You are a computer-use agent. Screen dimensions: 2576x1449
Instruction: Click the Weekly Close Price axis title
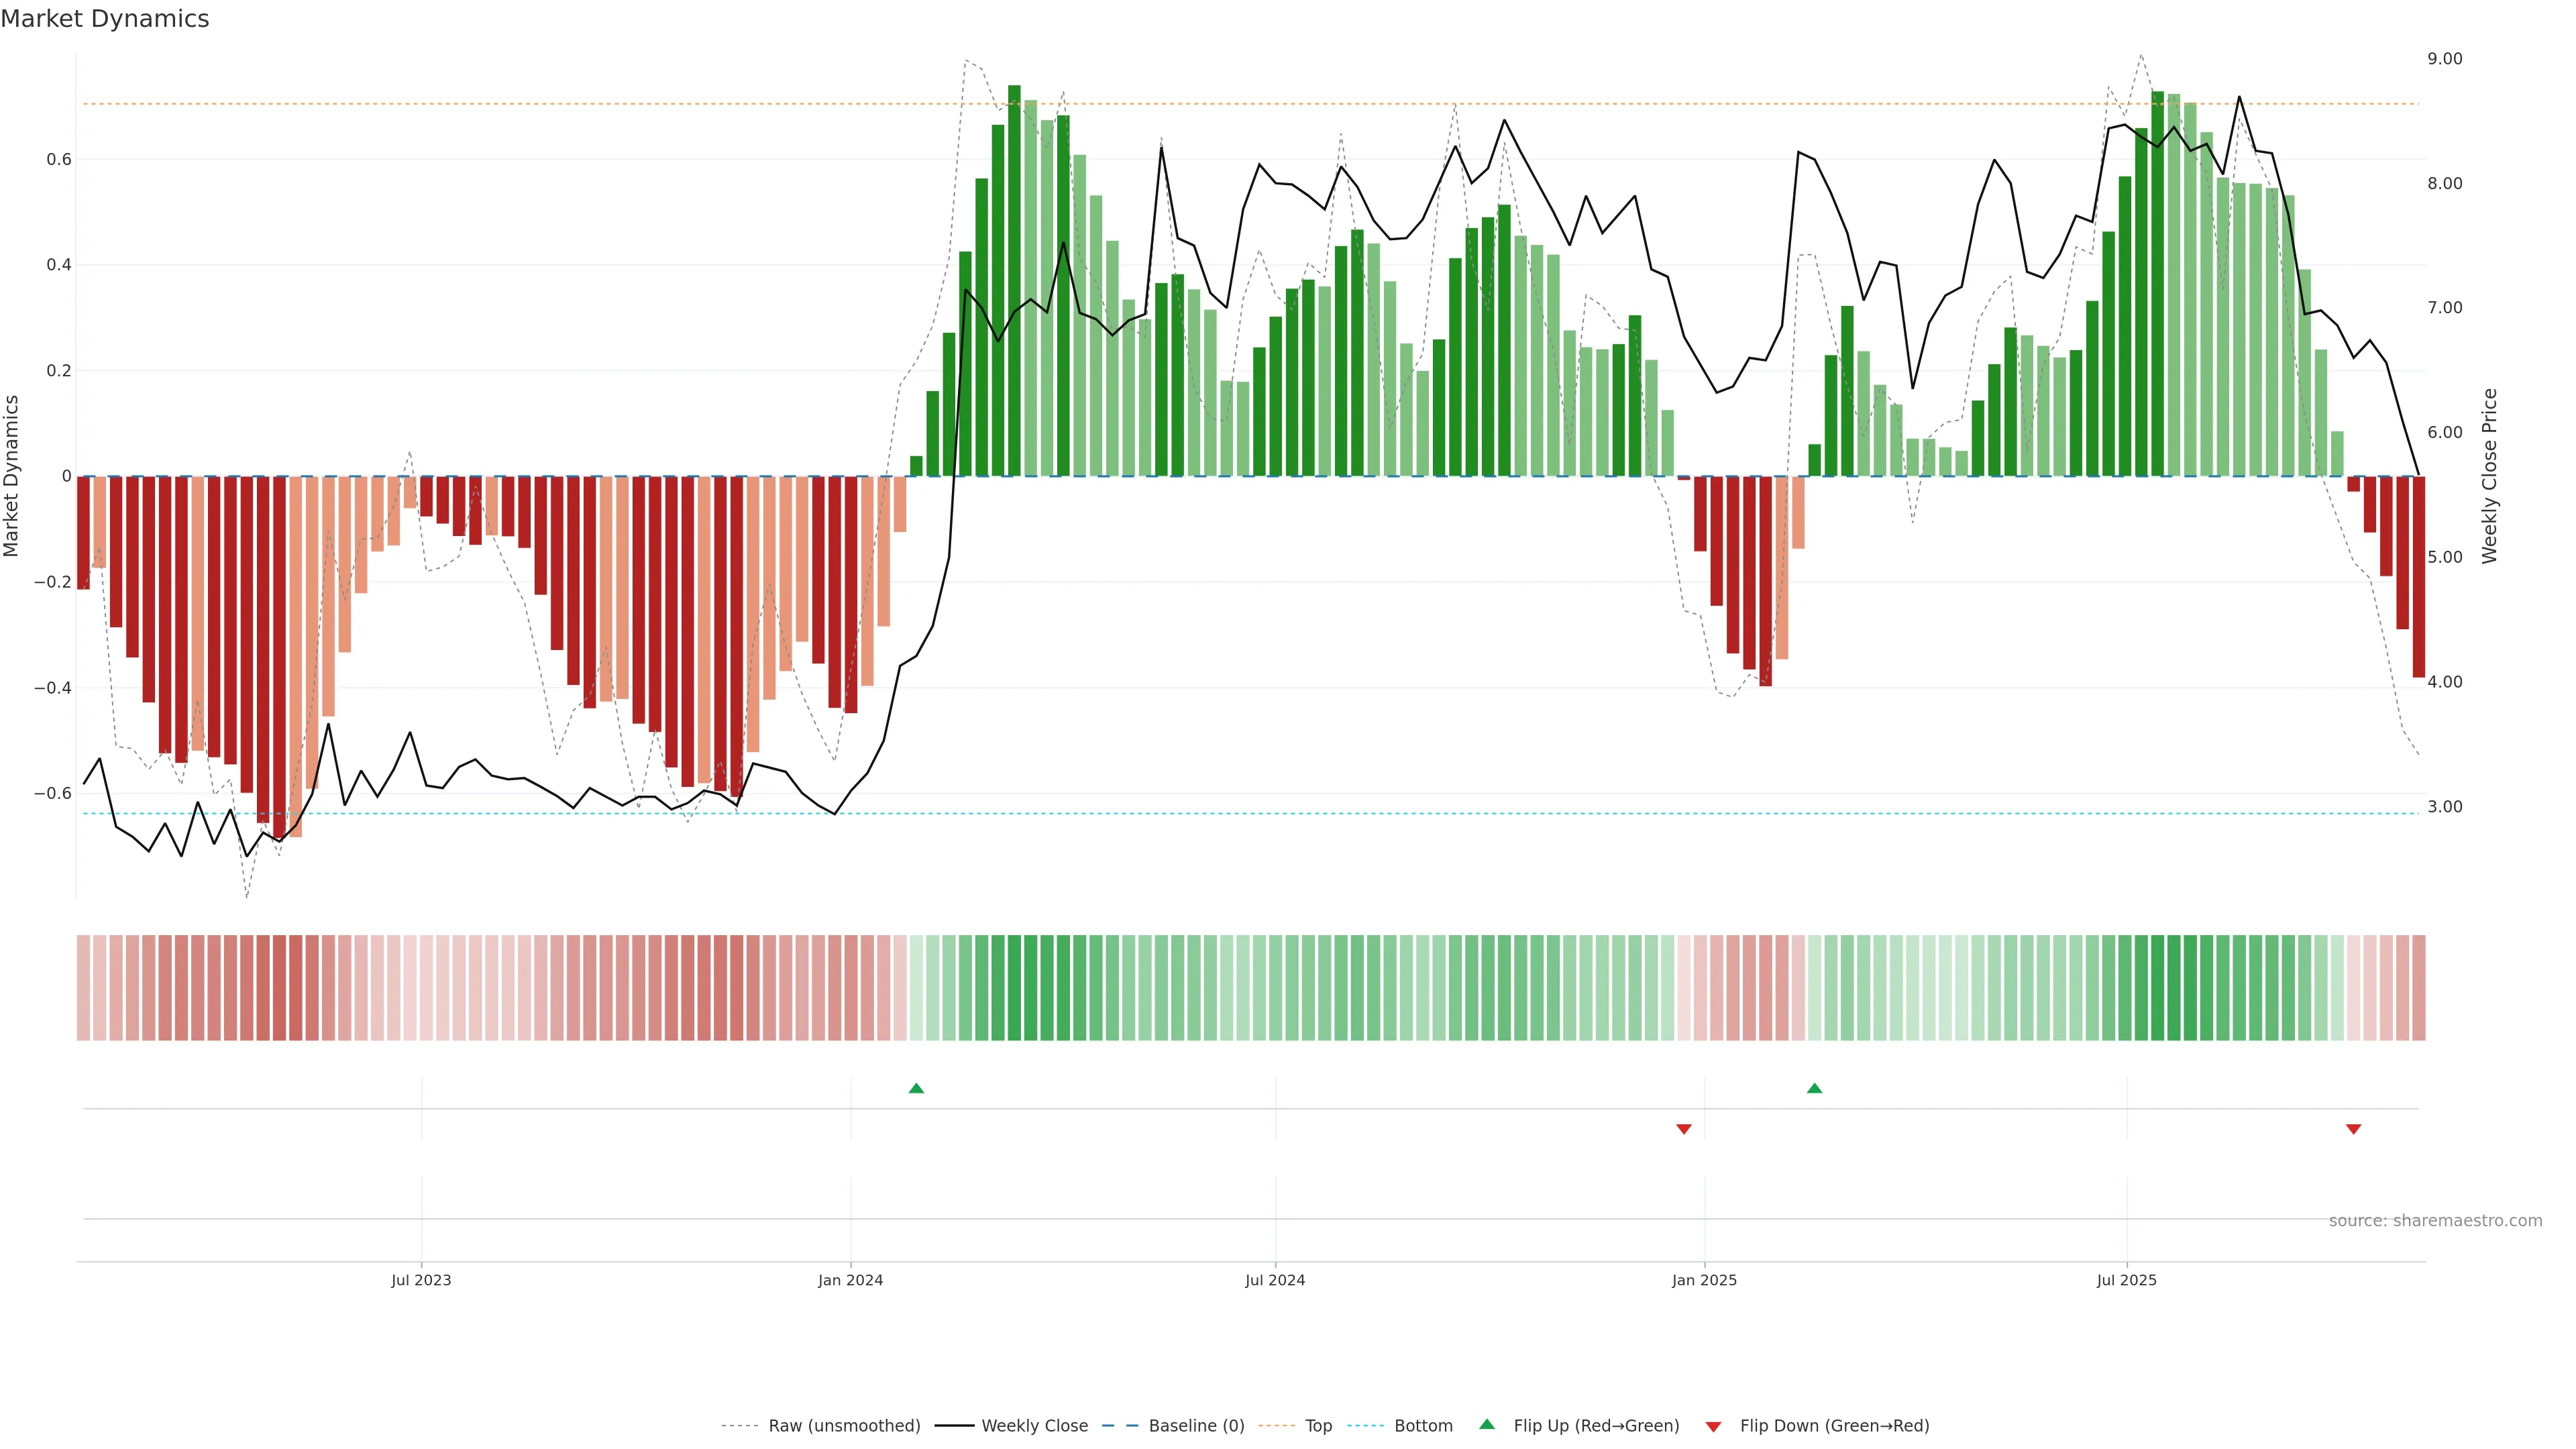[x=2489, y=476]
